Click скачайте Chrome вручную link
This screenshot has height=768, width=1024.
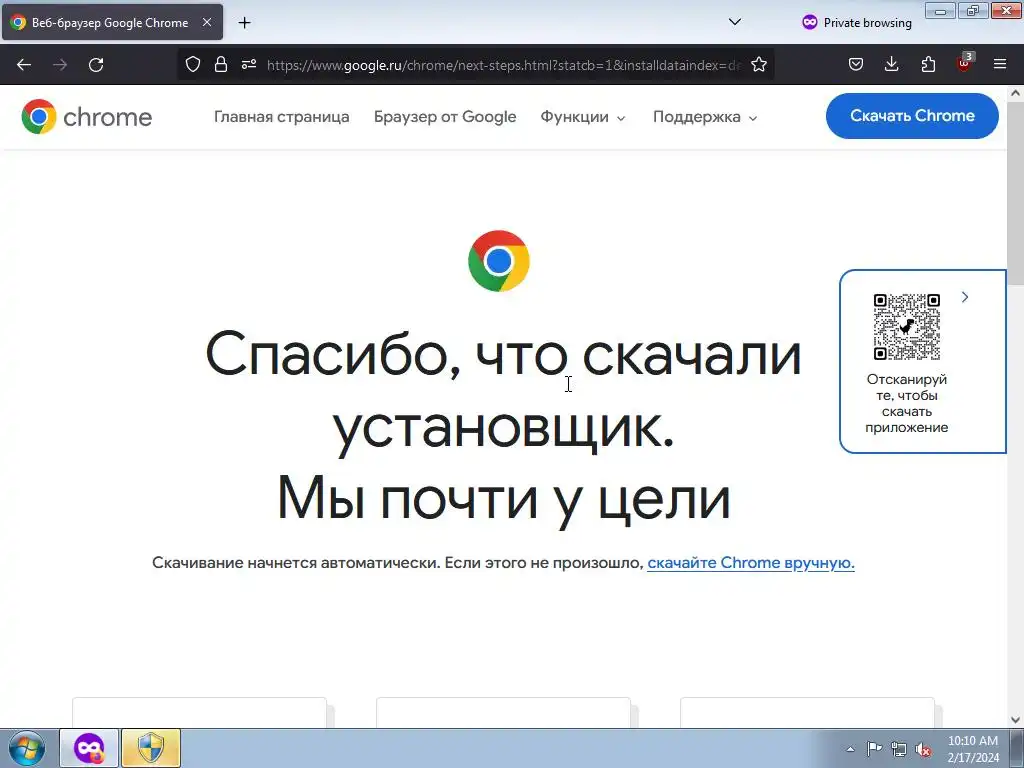[x=751, y=562]
